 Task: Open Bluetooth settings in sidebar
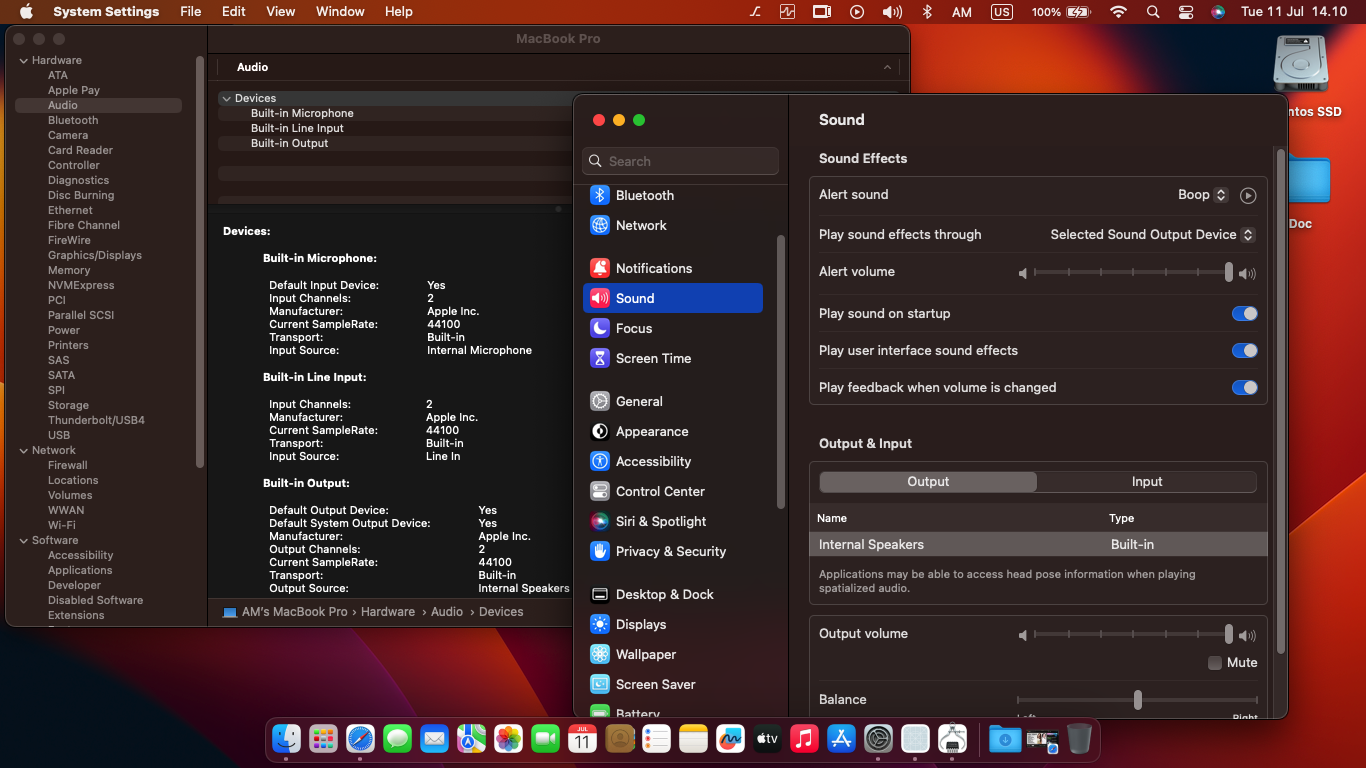(x=644, y=195)
